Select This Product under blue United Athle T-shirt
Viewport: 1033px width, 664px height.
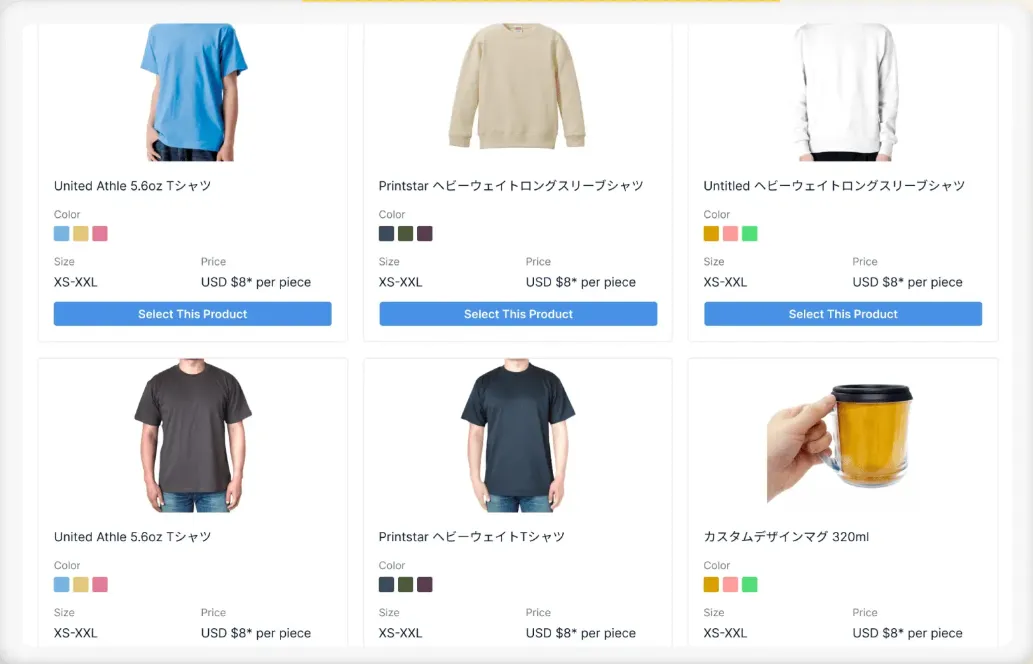192,314
